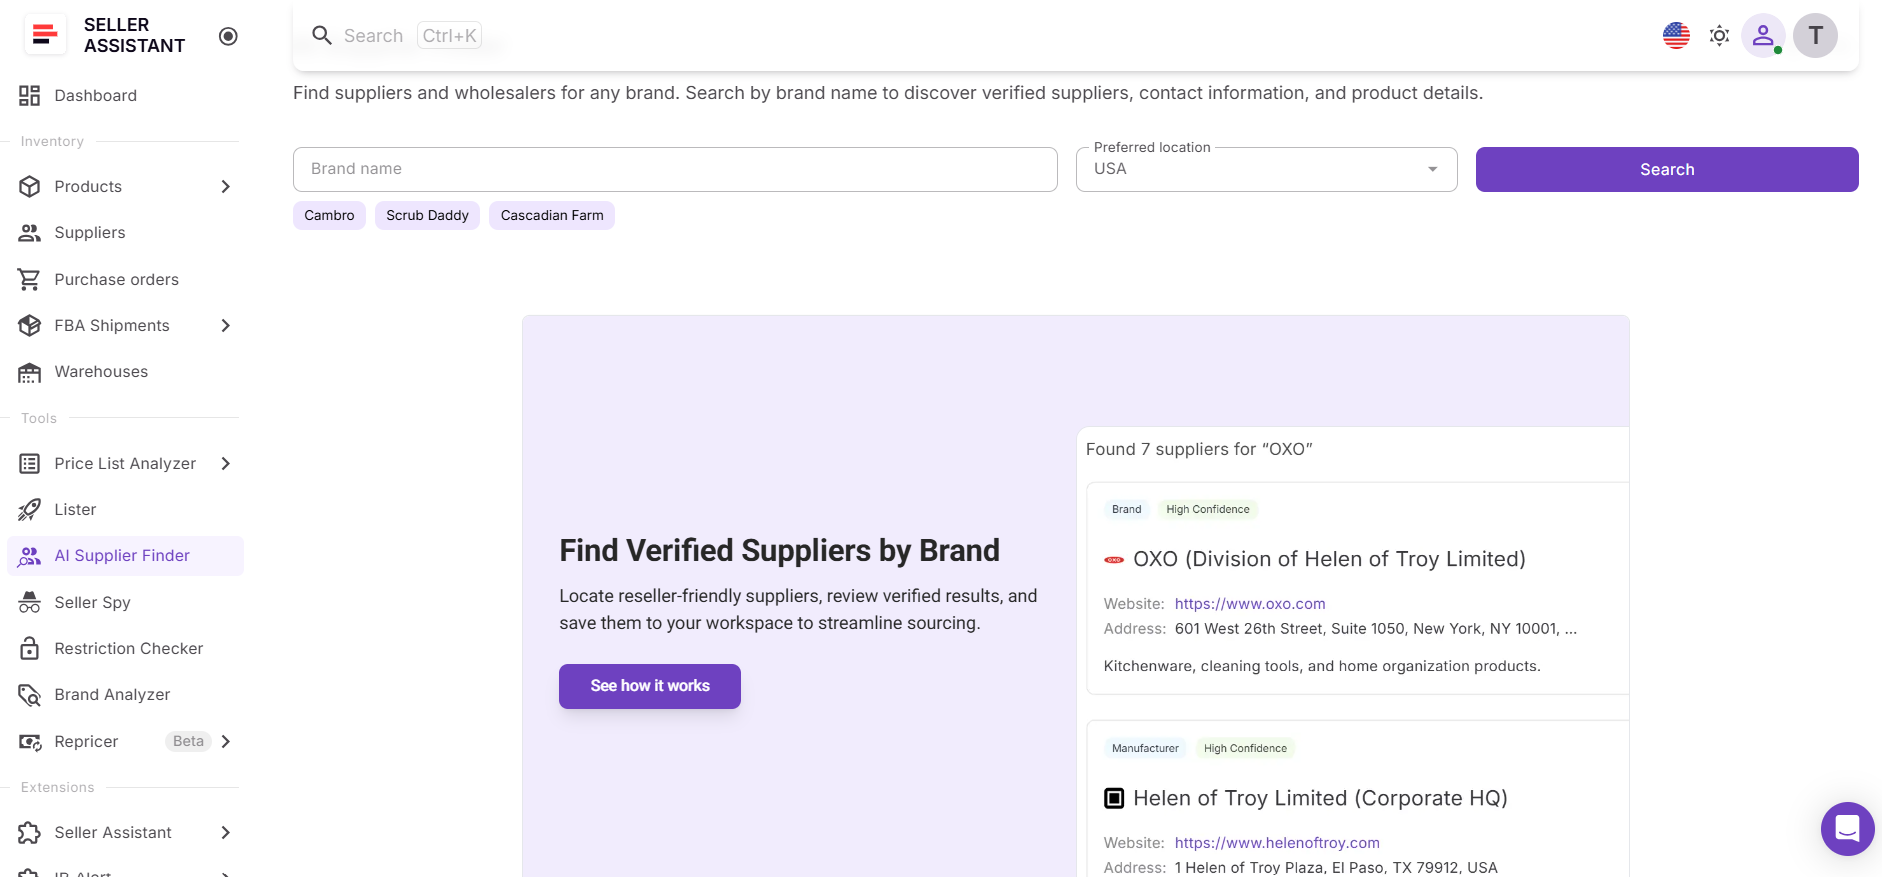Screen dimensions: 1882x877
Task: Click the OXO card's High Confidence tag
Action: click(1208, 509)
